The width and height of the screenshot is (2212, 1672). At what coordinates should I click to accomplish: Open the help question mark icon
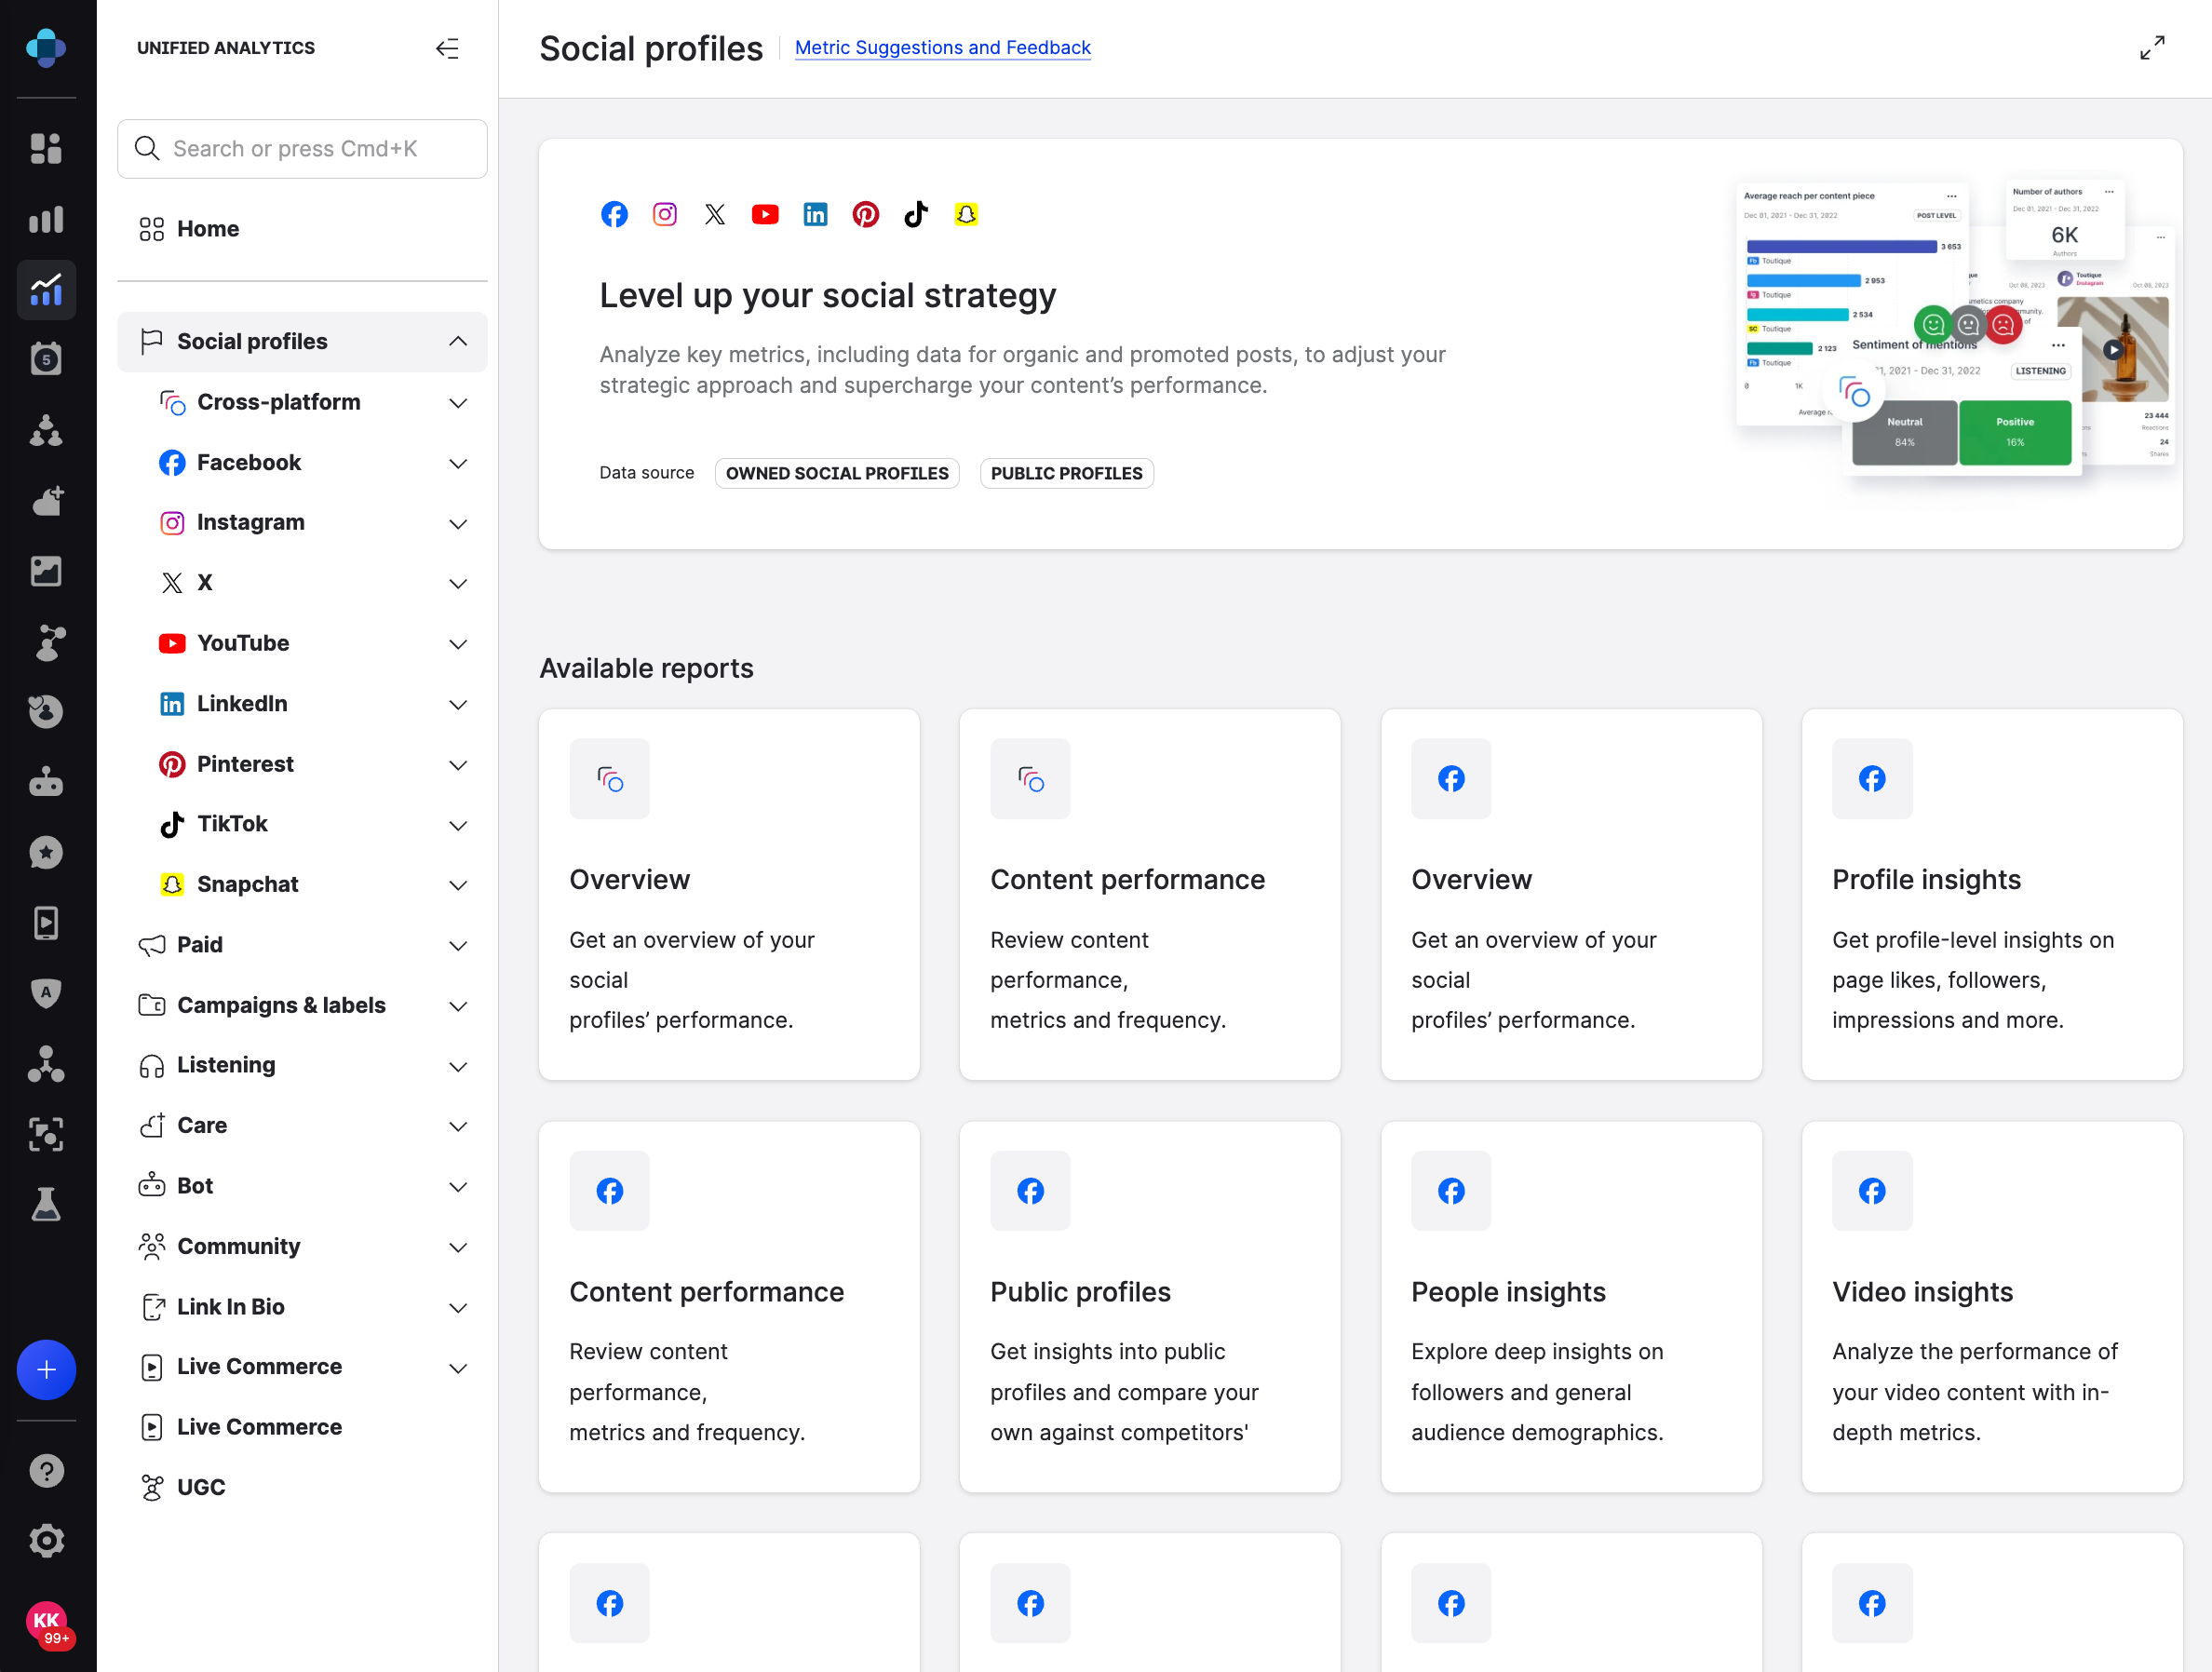pyautogui.click(x=46, y=1470)
